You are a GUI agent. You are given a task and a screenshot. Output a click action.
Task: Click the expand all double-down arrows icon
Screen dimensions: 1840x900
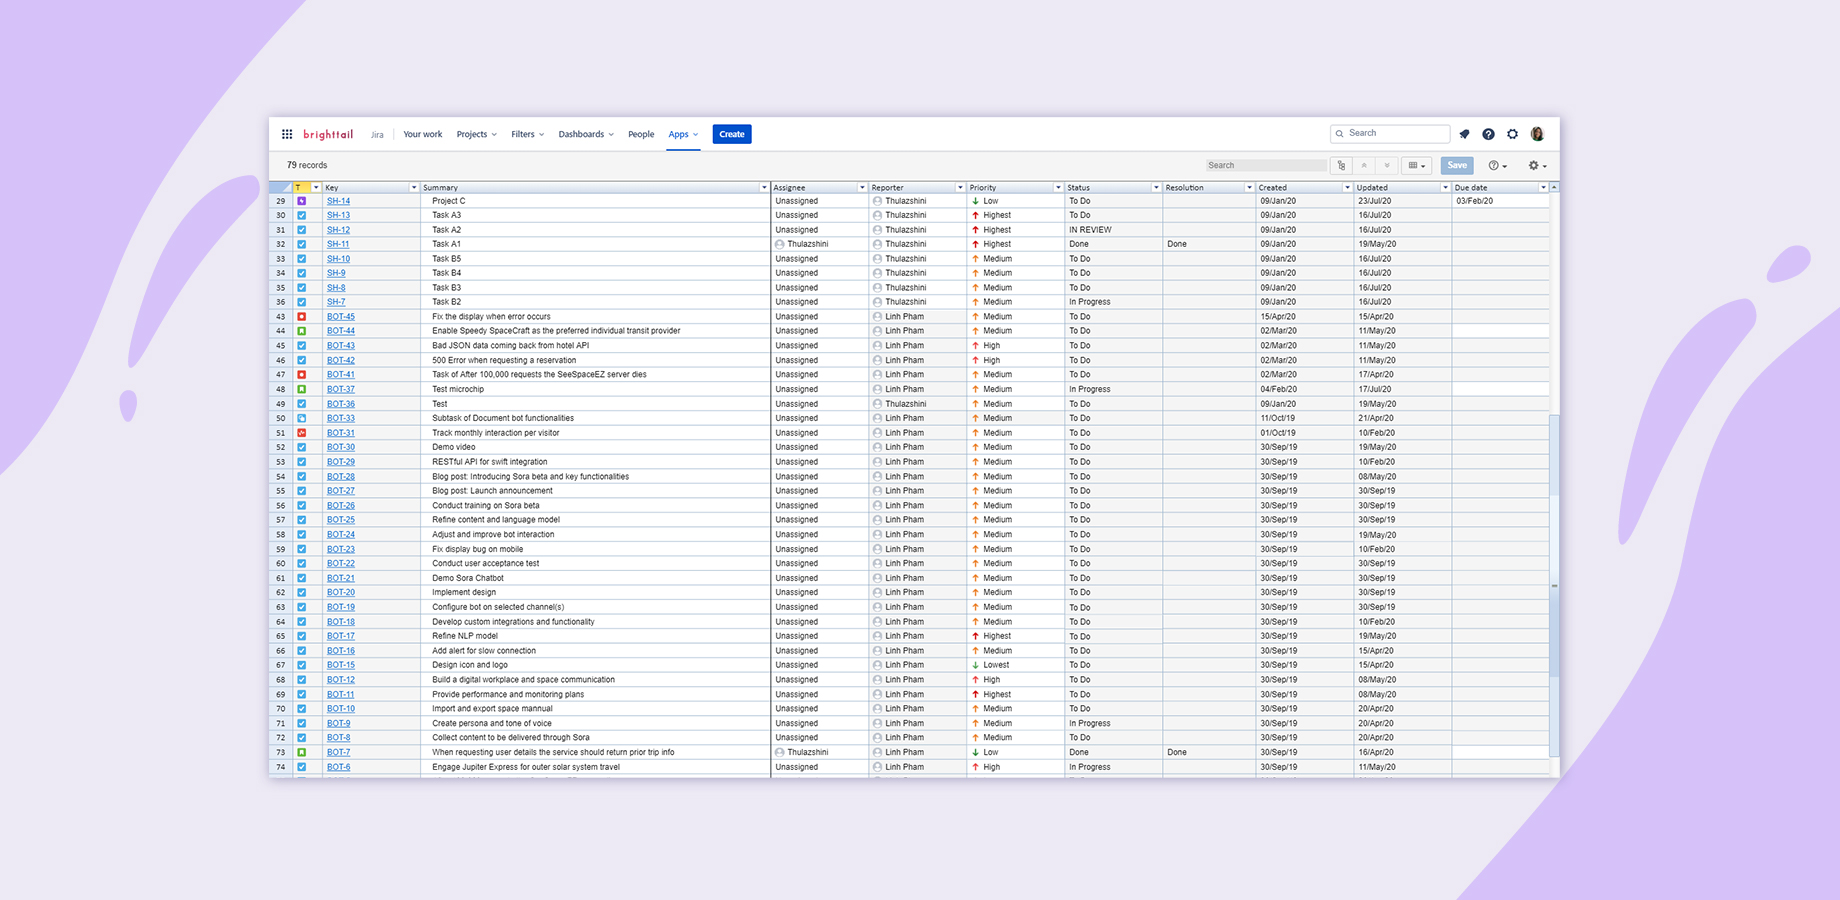1387,166
